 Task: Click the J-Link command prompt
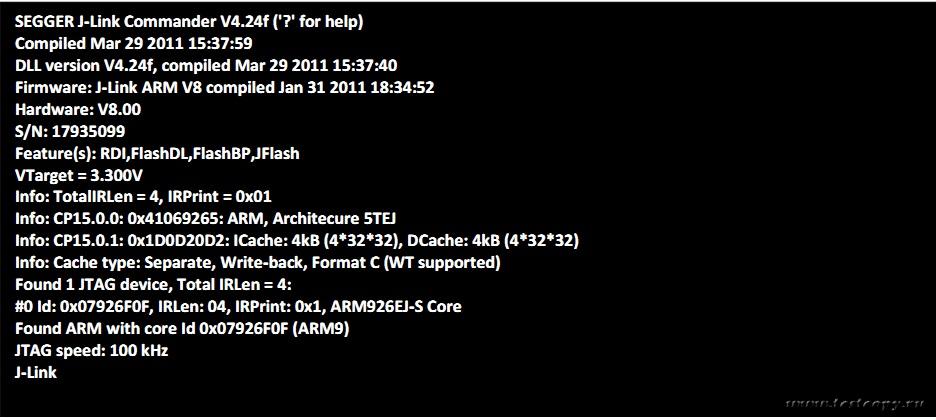point(36,373)
